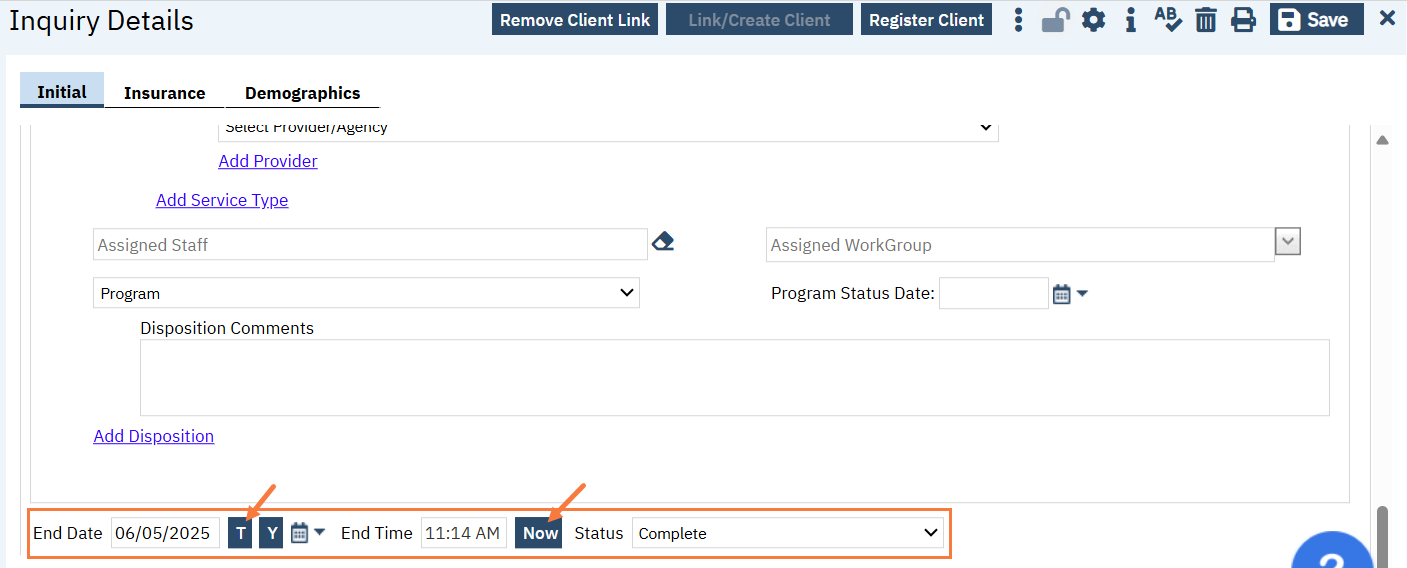Switch to the Insurance tab

tap(164, 93)
